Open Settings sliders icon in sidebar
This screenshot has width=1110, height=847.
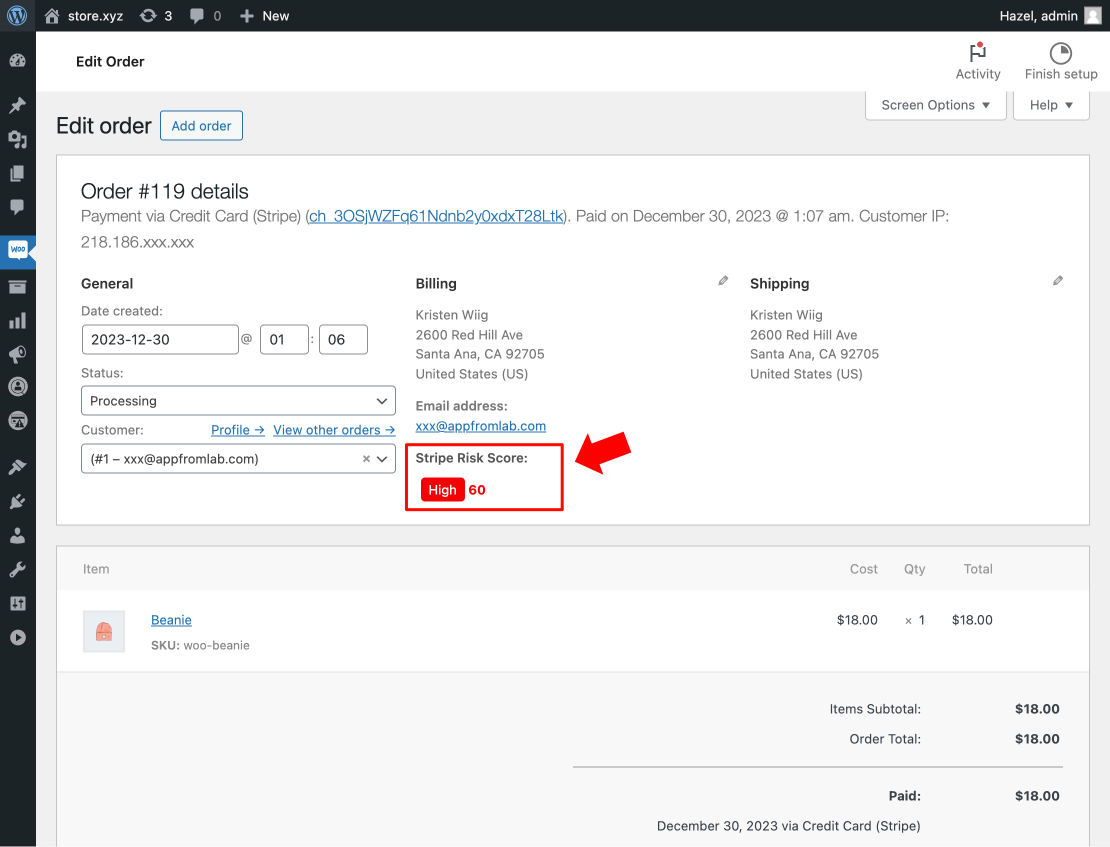18,603
